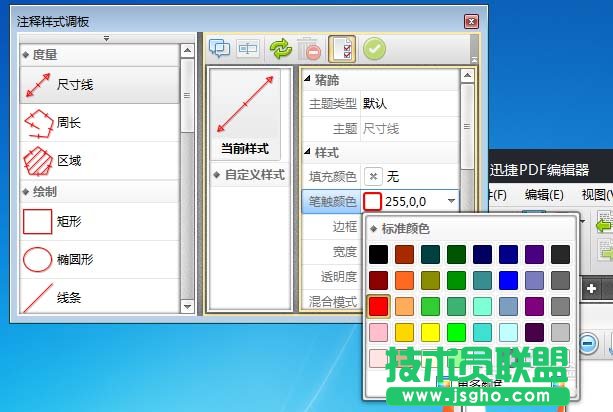Close the 注释样式调板 dialog

[x=471, y=21]
